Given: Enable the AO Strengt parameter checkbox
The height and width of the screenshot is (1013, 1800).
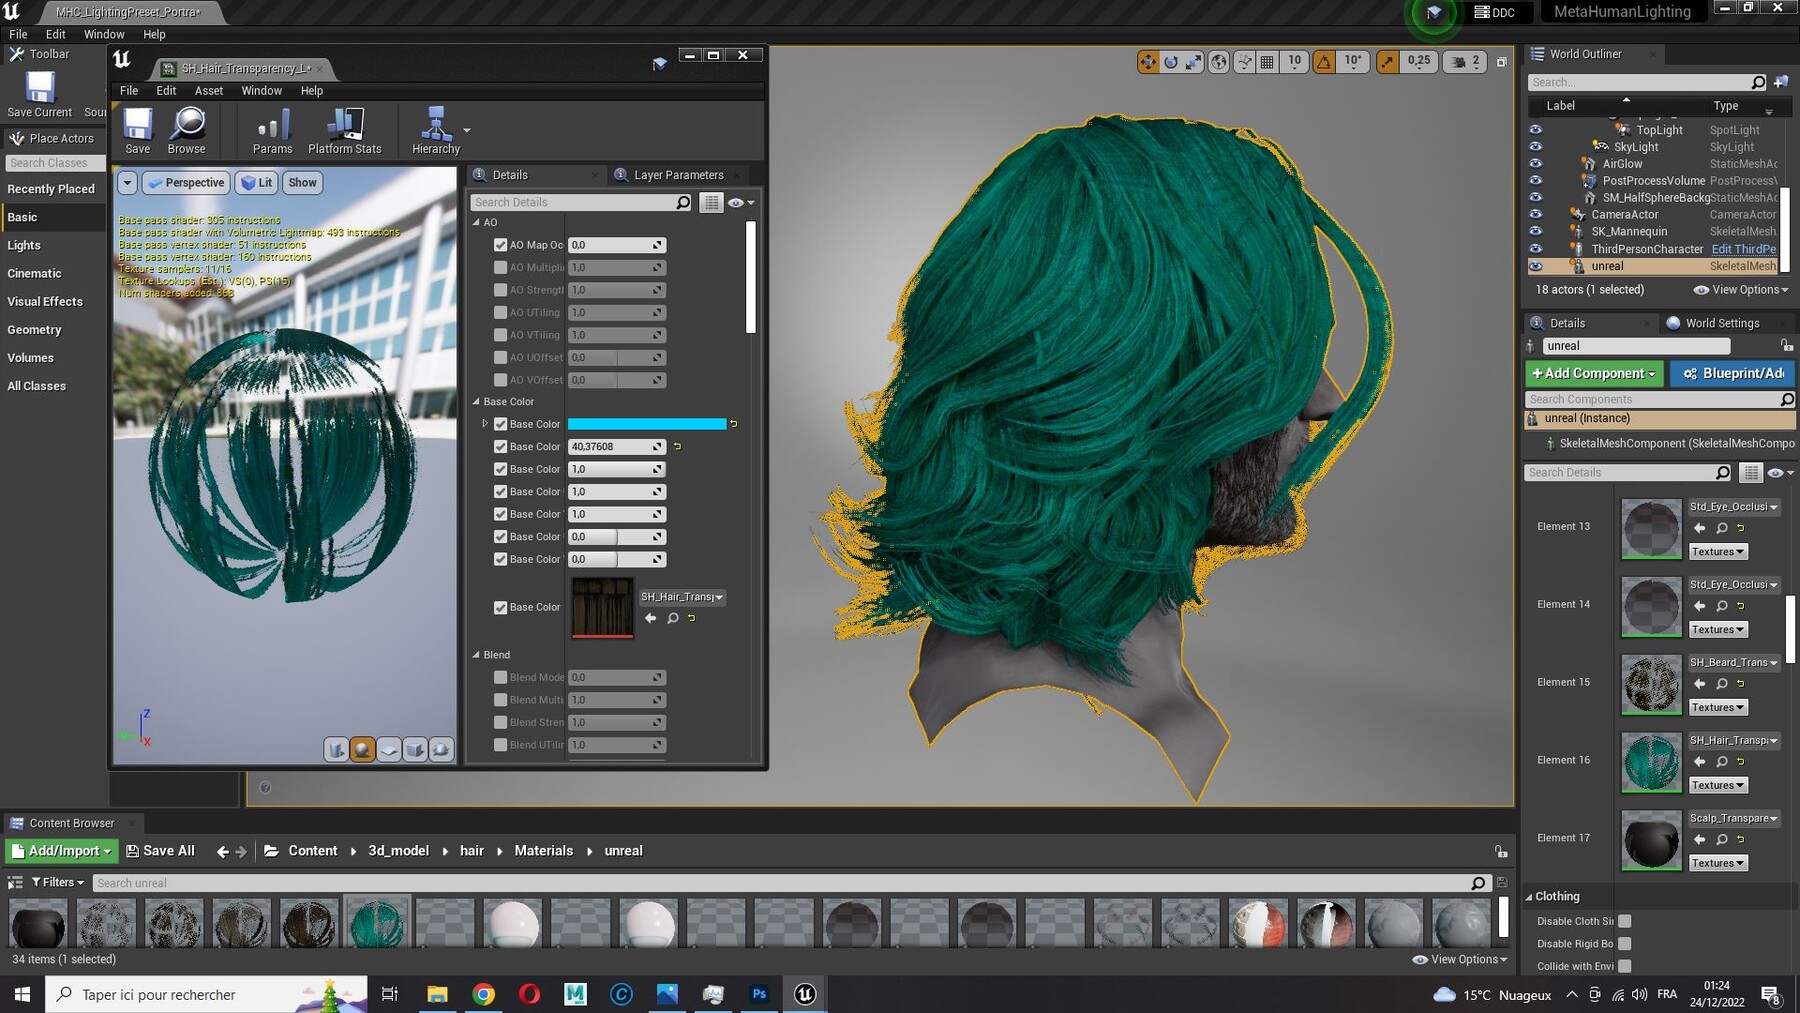Looking at the screenshot, I should [x=501, y=290].
